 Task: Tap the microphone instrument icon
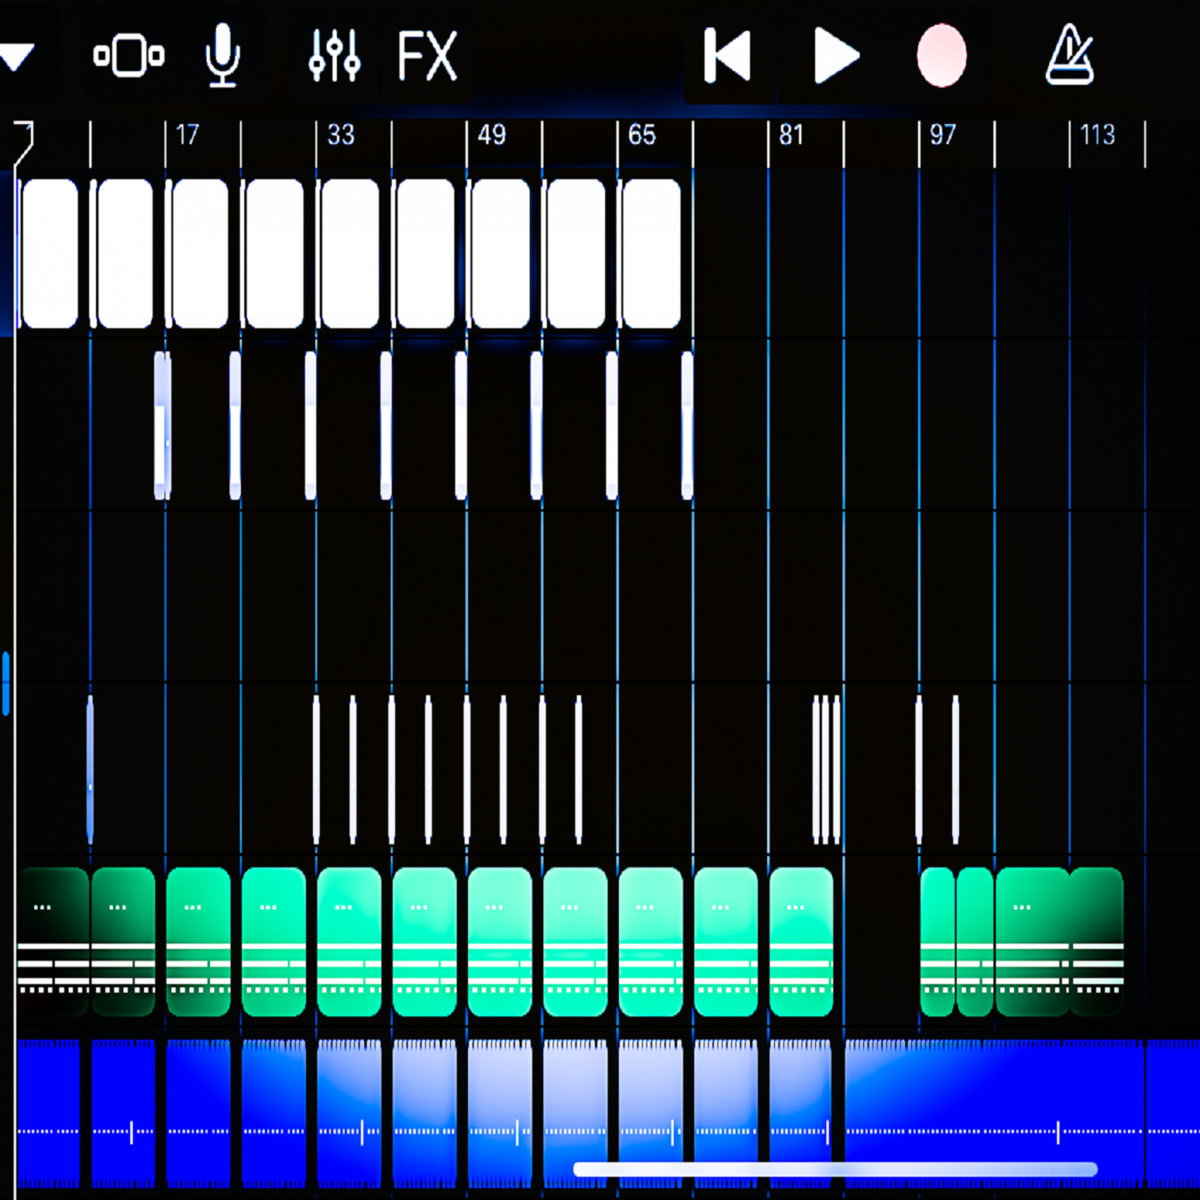pos(222,56)
